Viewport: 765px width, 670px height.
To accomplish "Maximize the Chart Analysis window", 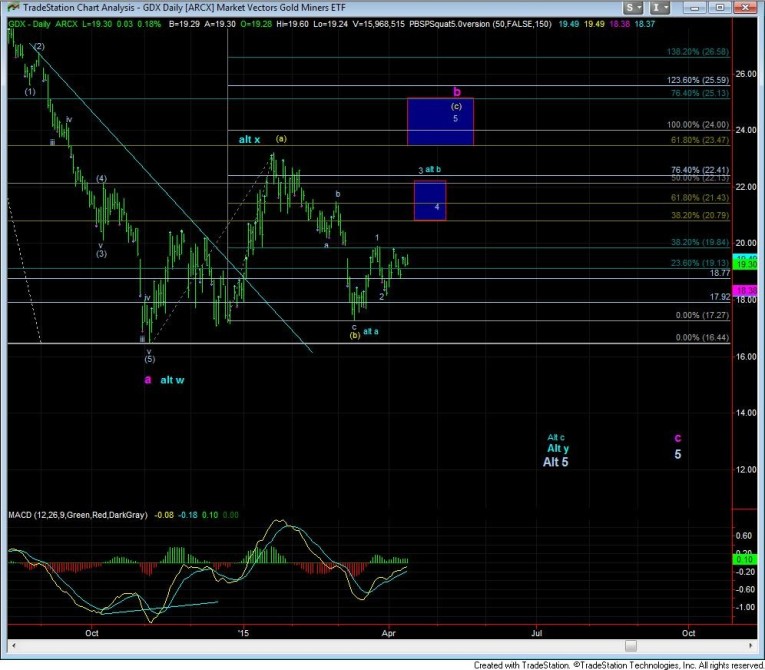I will click(x=720, y=7).
